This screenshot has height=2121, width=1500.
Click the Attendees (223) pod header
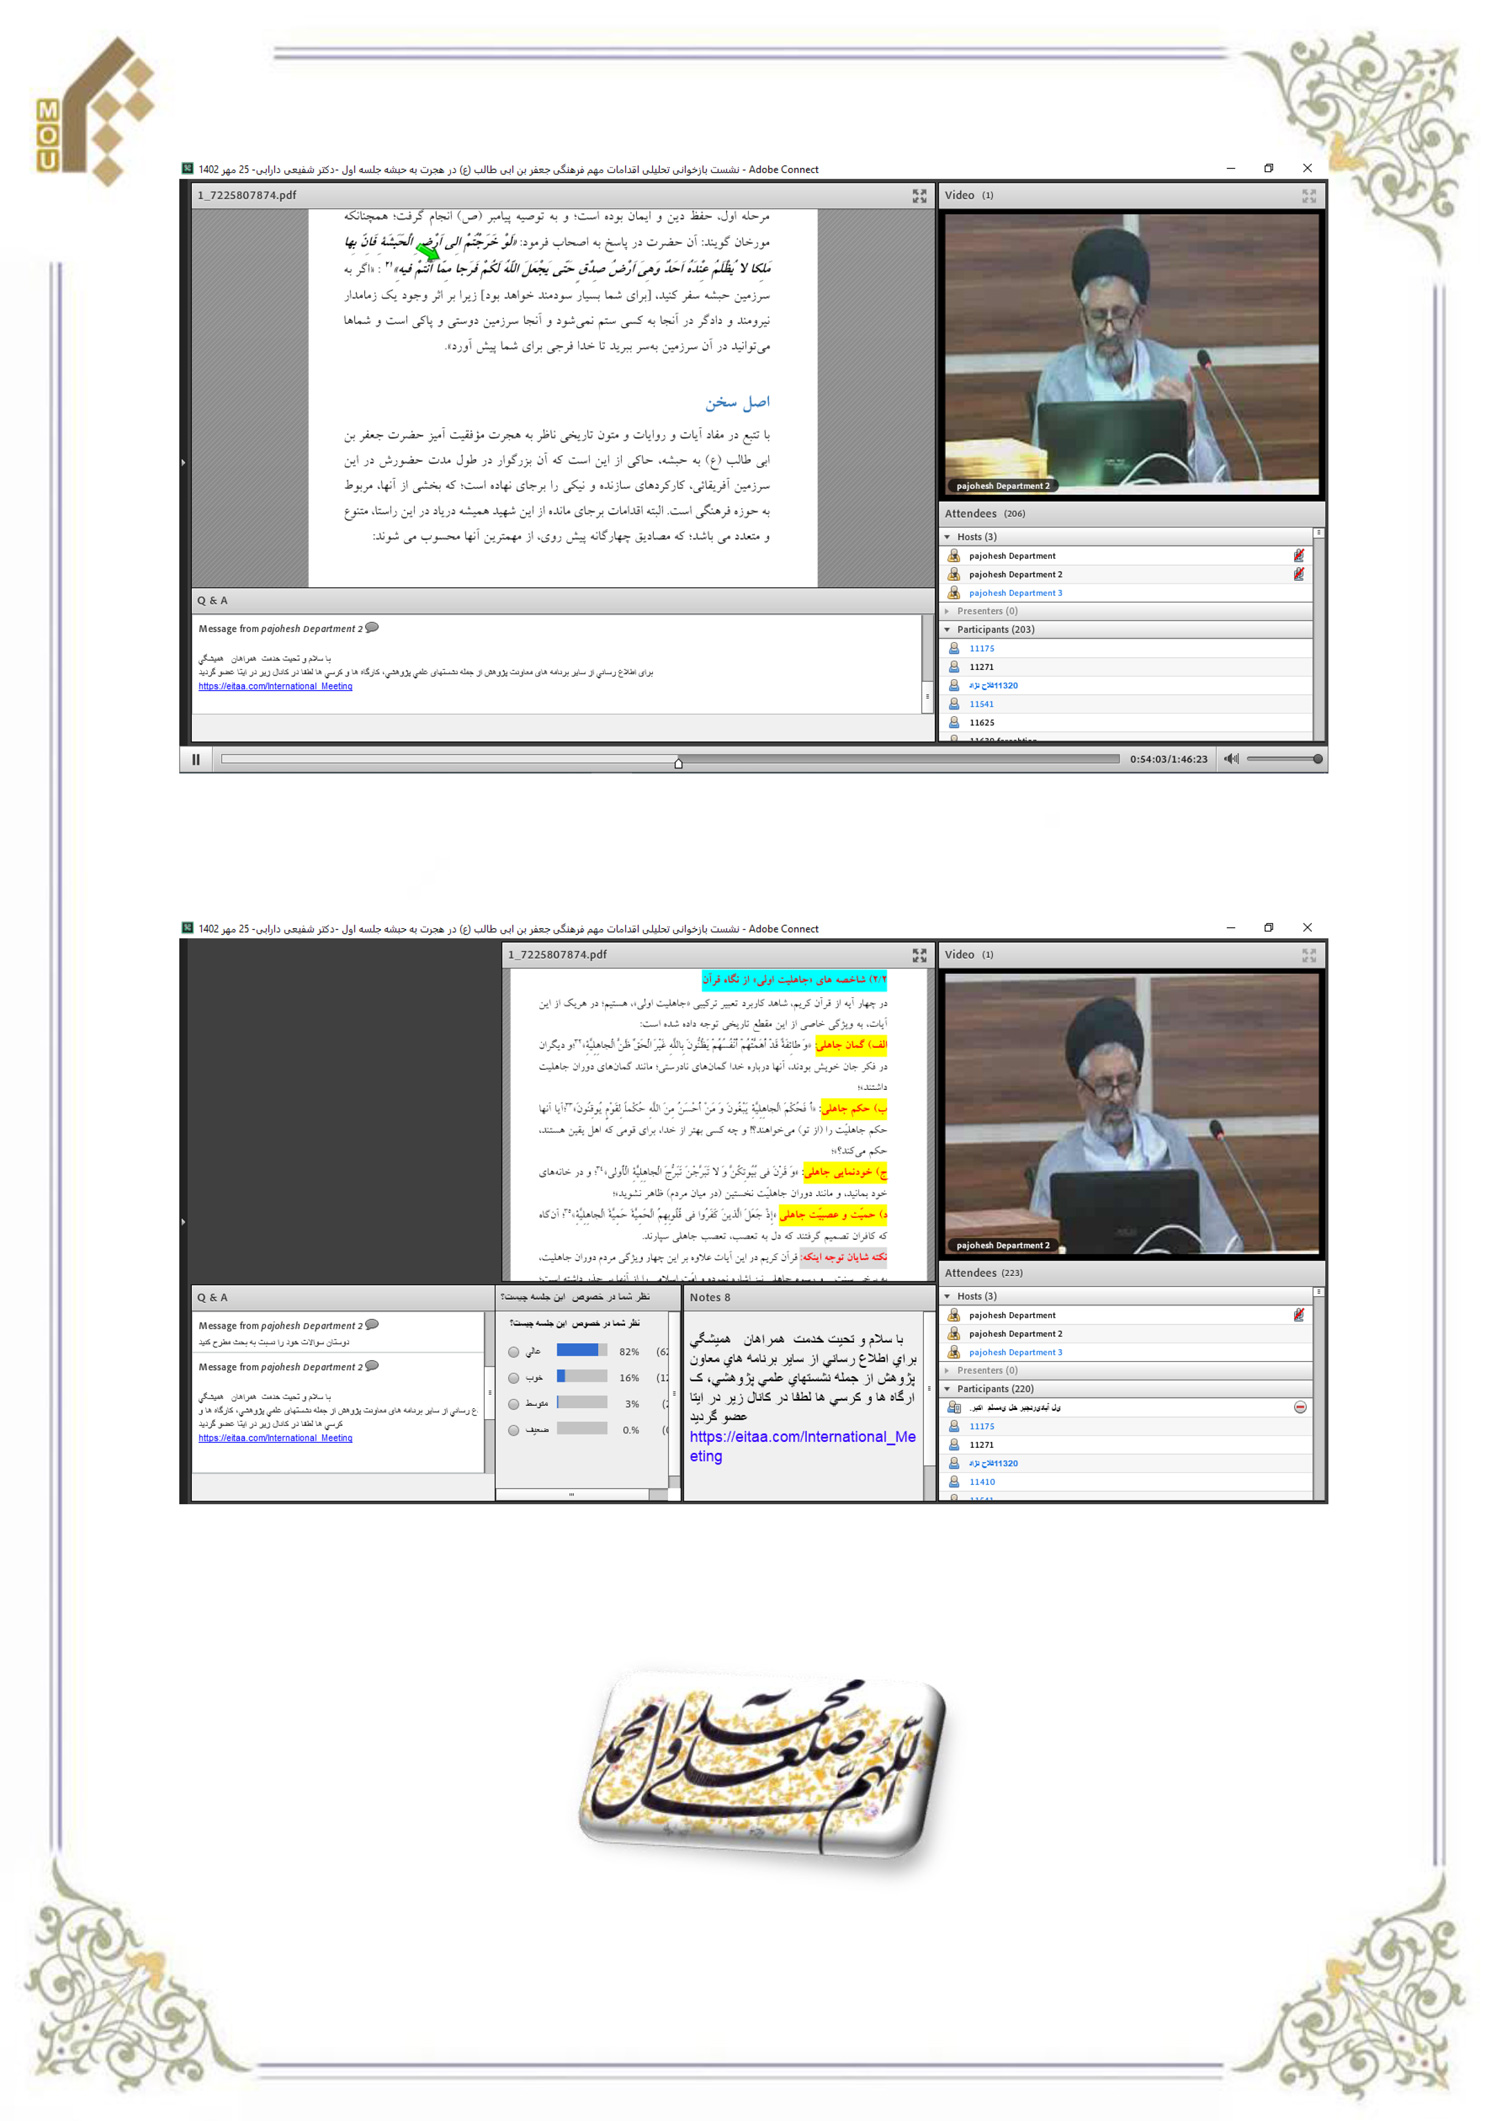(1132, 1273)
